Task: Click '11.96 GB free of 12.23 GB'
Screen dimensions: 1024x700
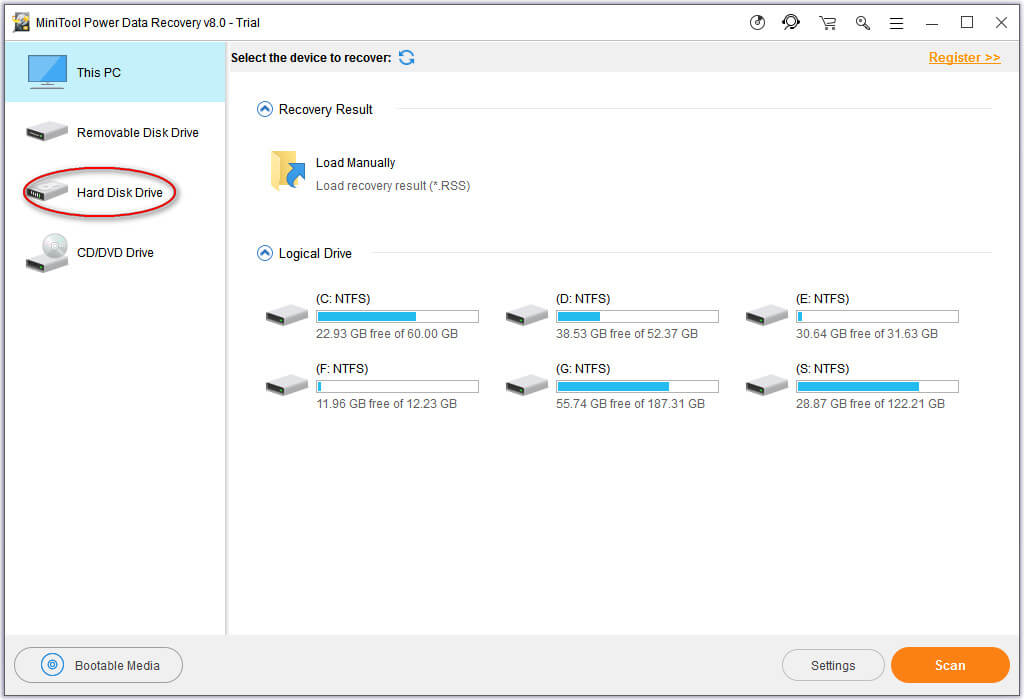Action: 387,404
